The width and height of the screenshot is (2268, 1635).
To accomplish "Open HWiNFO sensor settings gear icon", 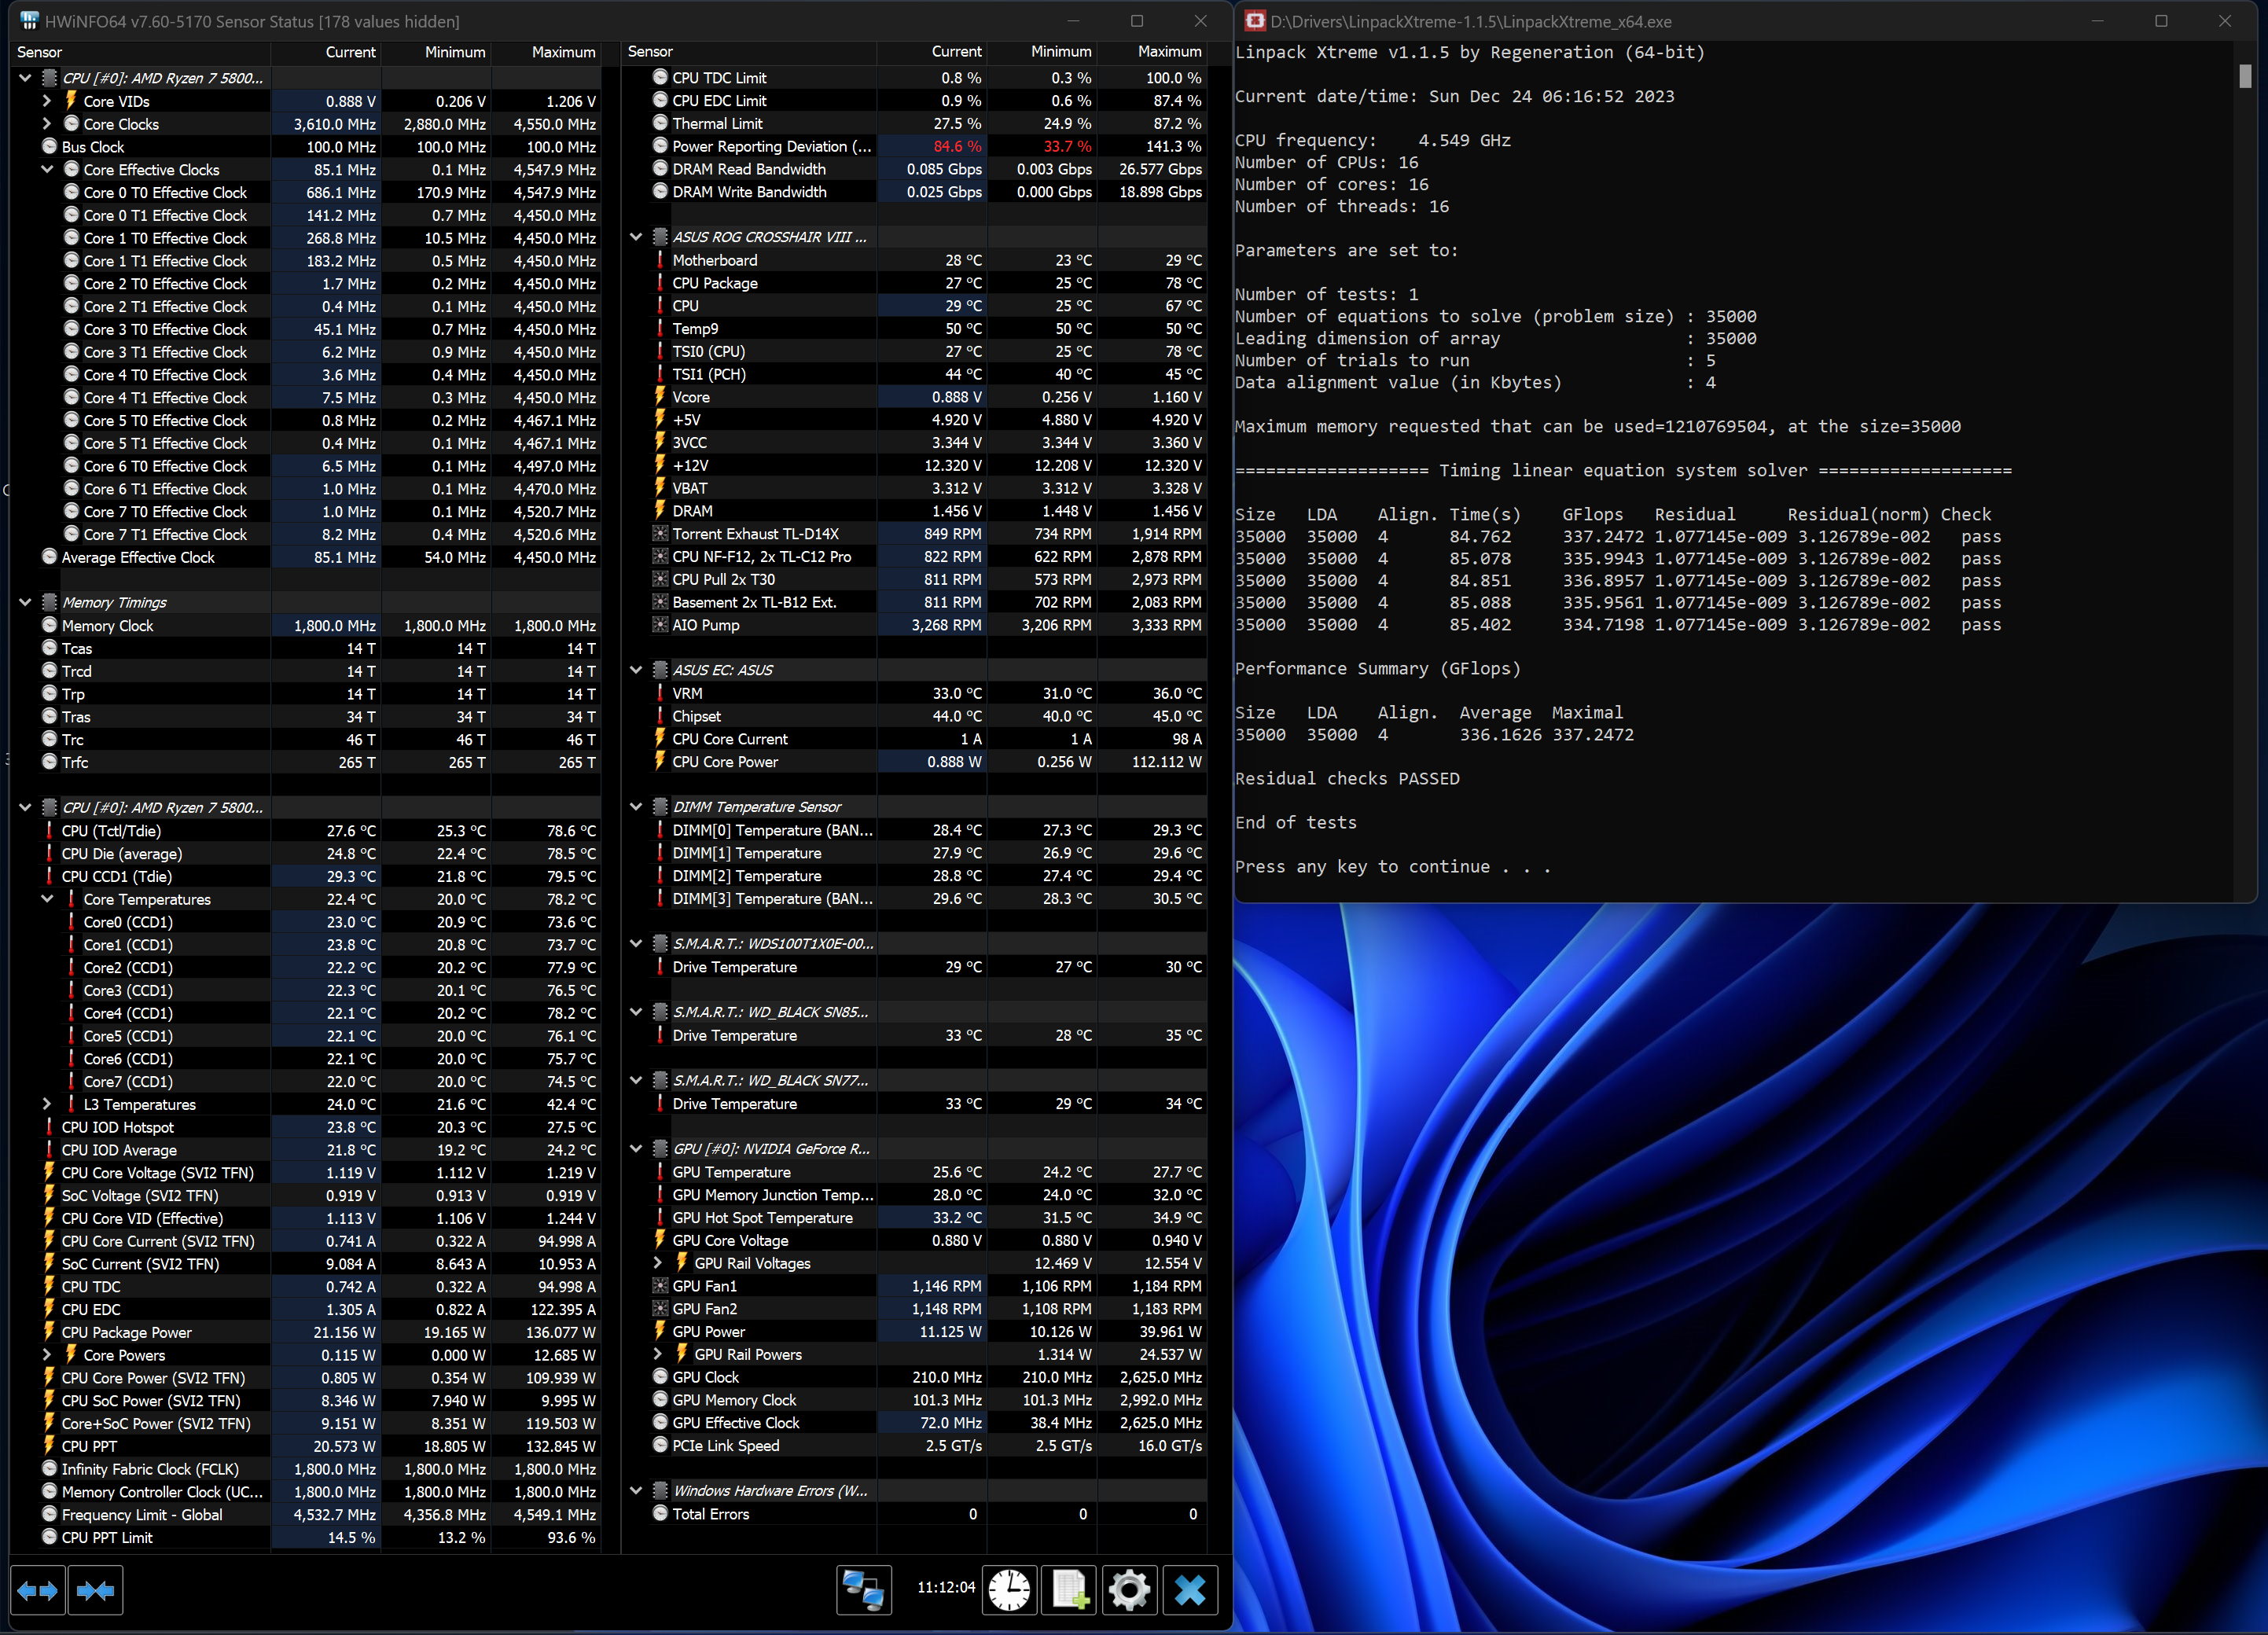I will 1130,1590.
